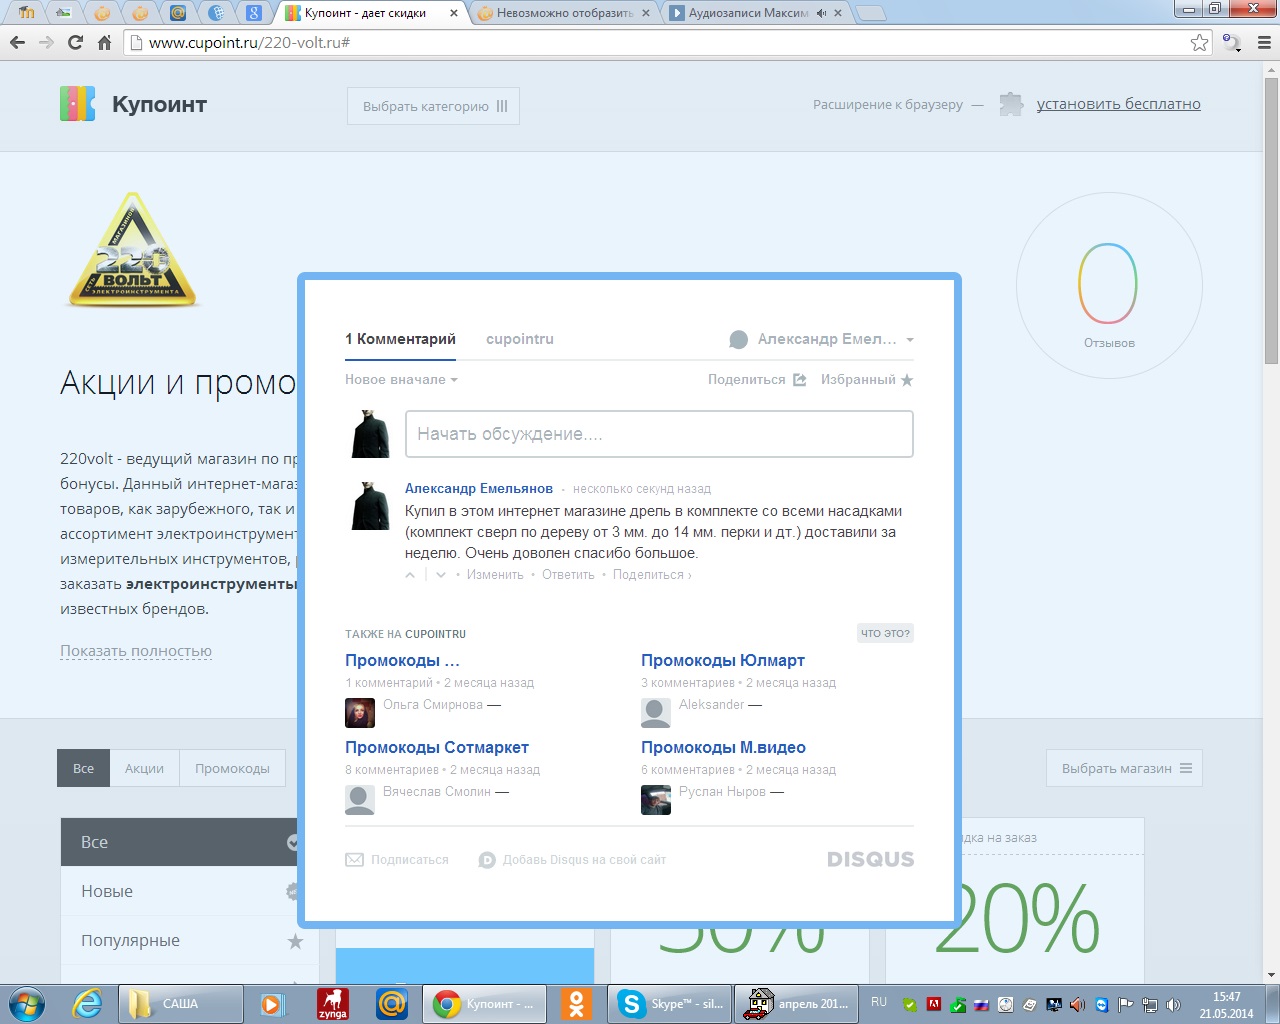Select the Все filter tab
The height and width of the screenshot is (1024, 1280).
(x=83, y=768)
